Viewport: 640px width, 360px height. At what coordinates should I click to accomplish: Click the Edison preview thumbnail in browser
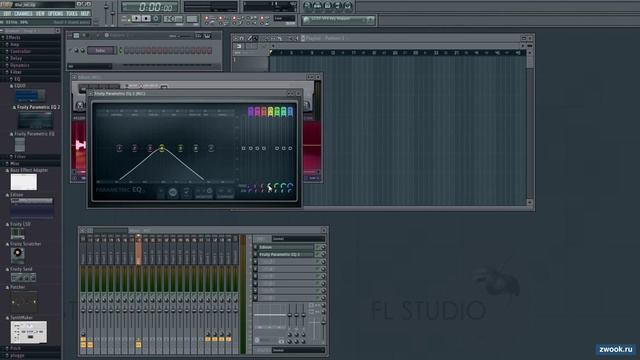pyautogui.click(x=32, y=208)
